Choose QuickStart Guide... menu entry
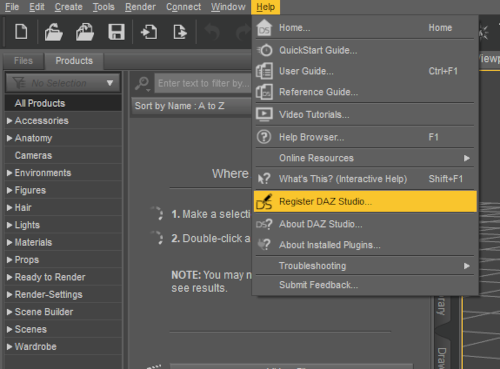 (x=365, y=50)
